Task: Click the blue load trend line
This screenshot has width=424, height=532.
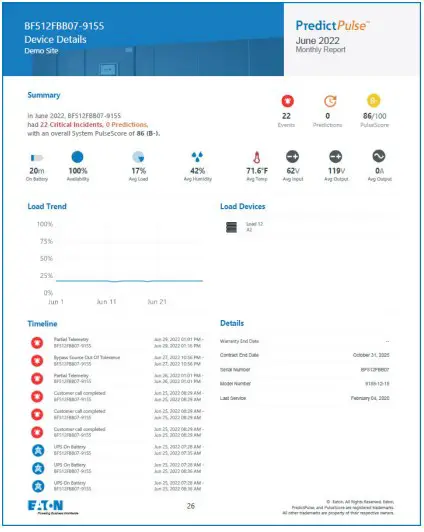Action: click(129, 281)
